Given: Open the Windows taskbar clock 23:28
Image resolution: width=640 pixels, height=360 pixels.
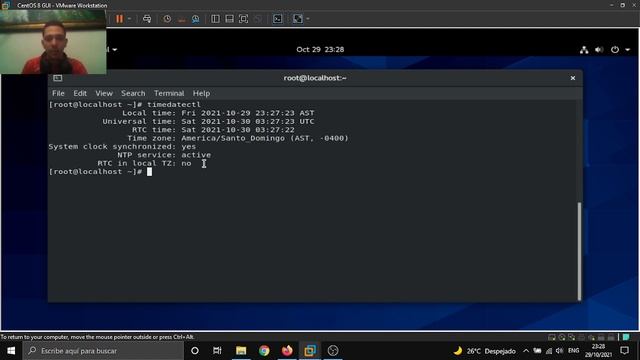Looking at the screenshot, I should click(x=598, y=351).
